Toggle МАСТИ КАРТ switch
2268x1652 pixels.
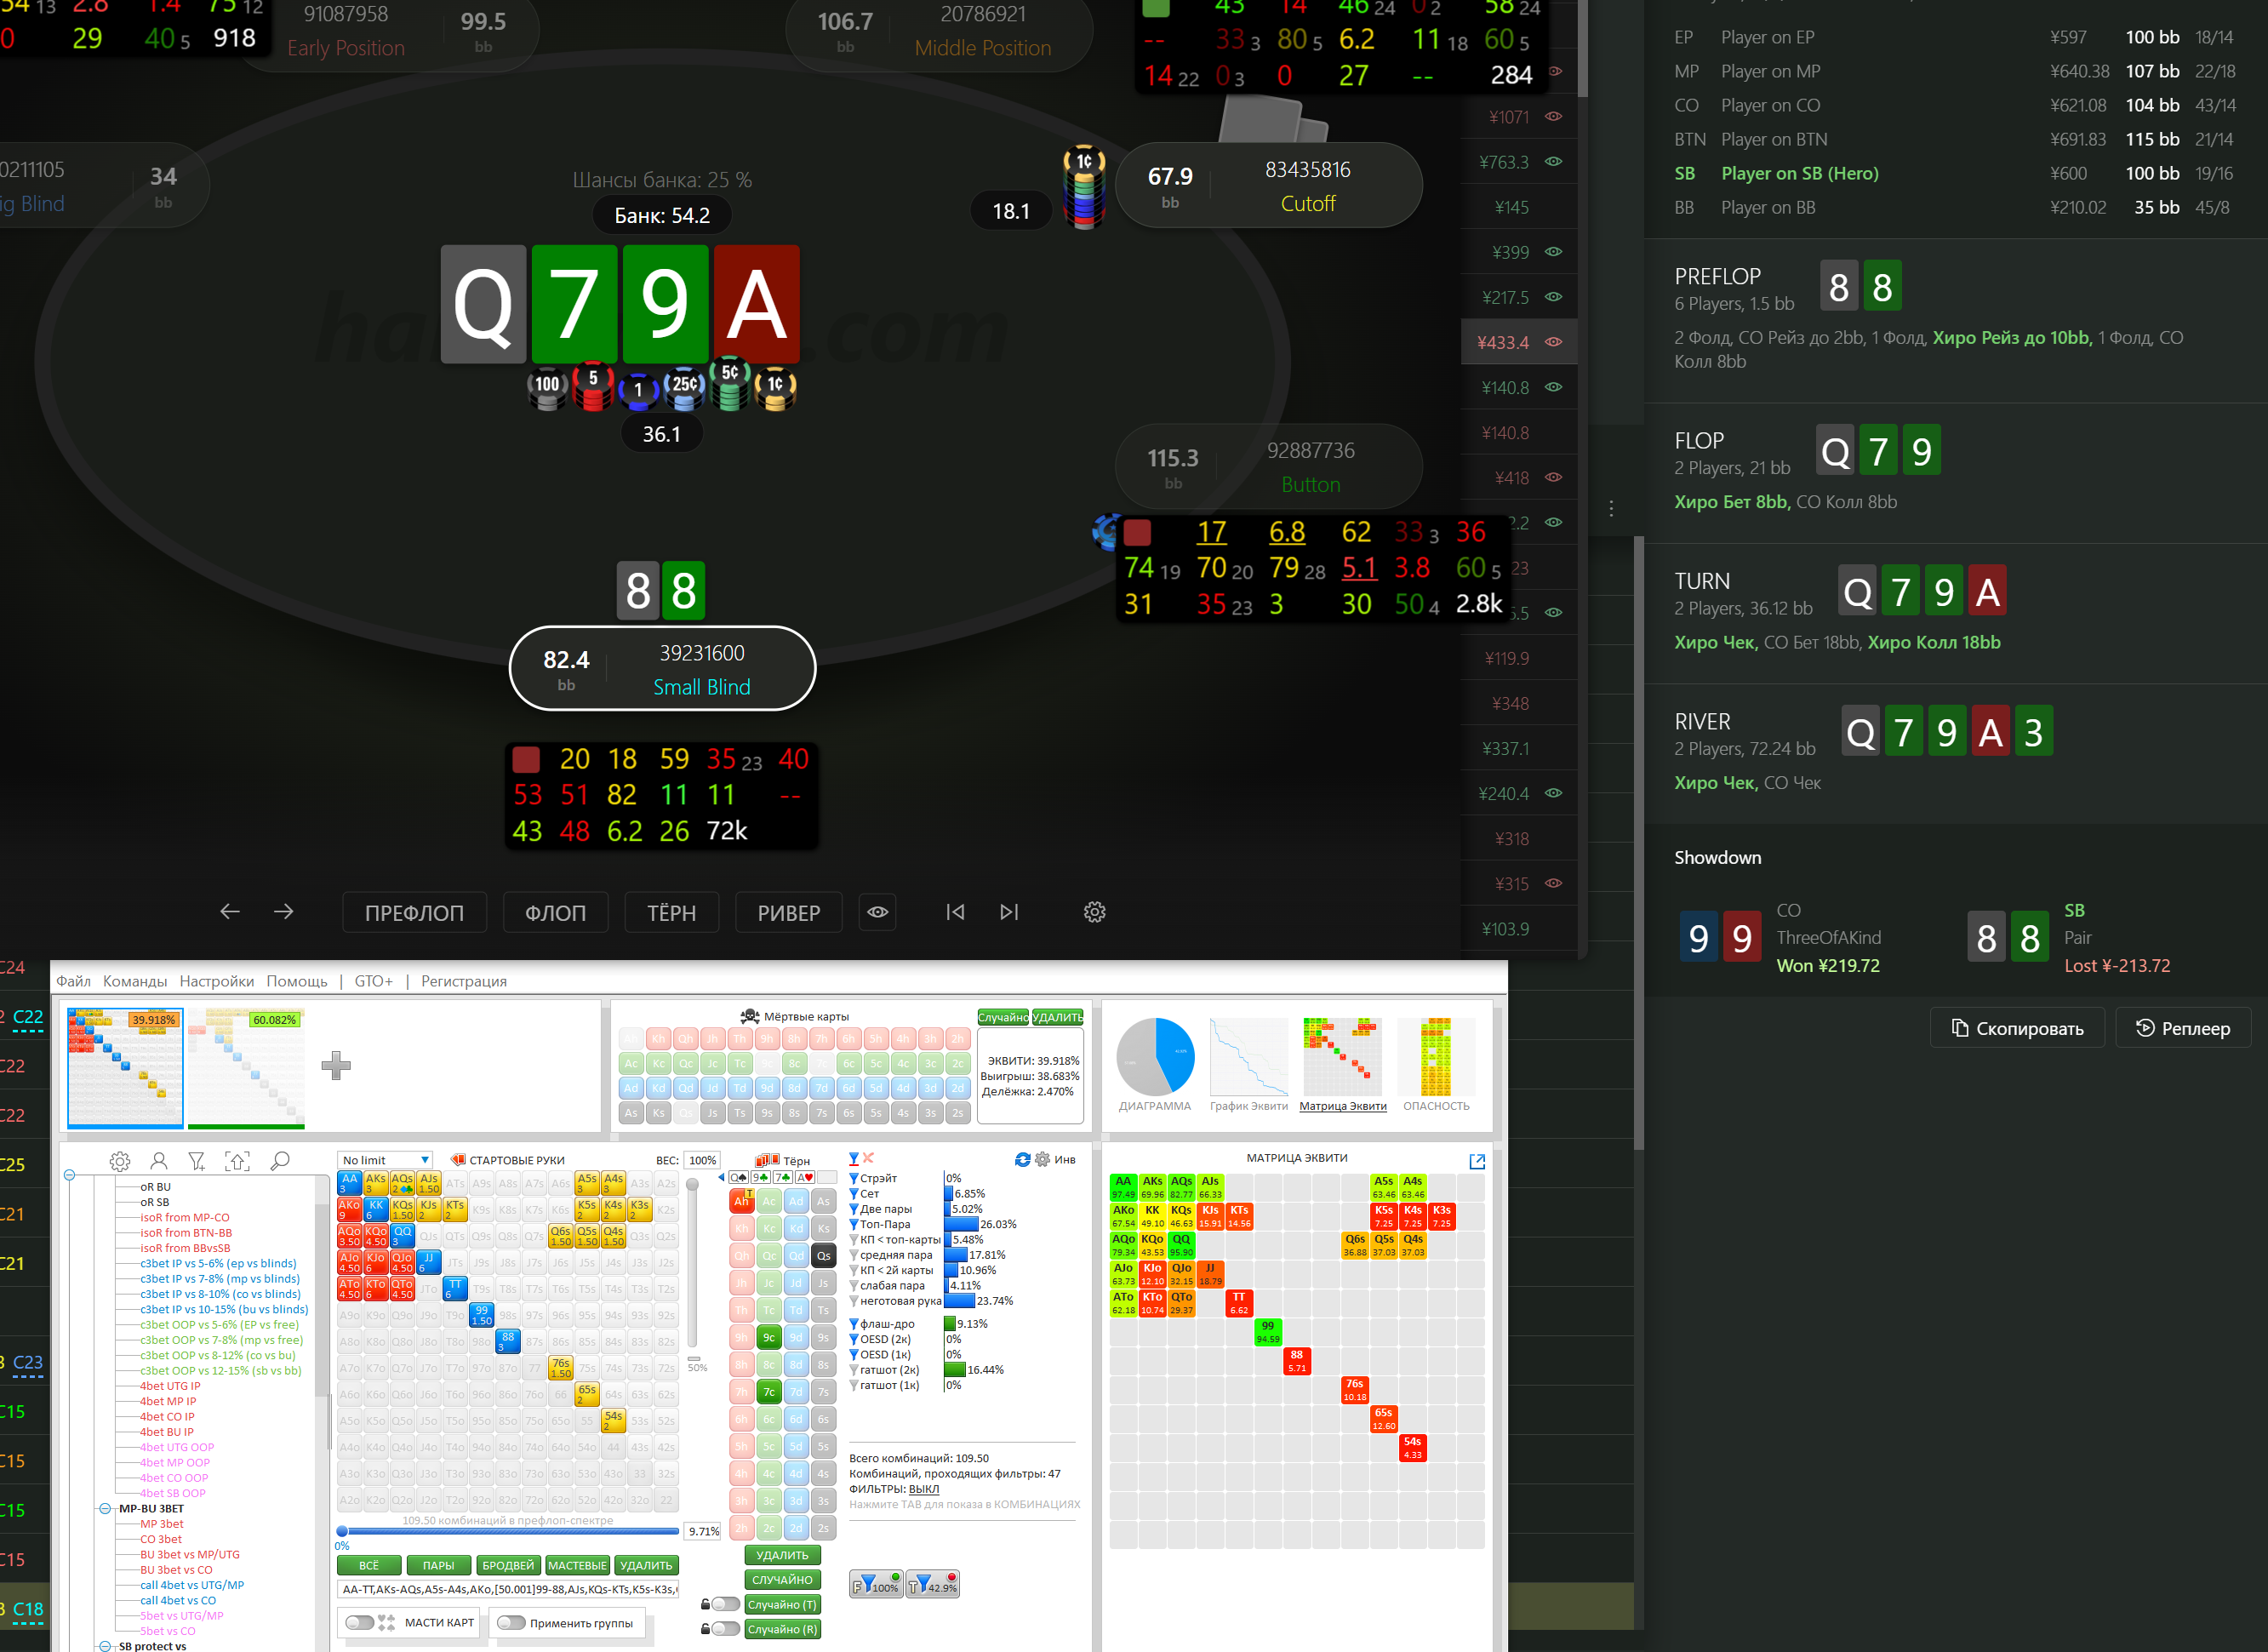pos(359,1622)
